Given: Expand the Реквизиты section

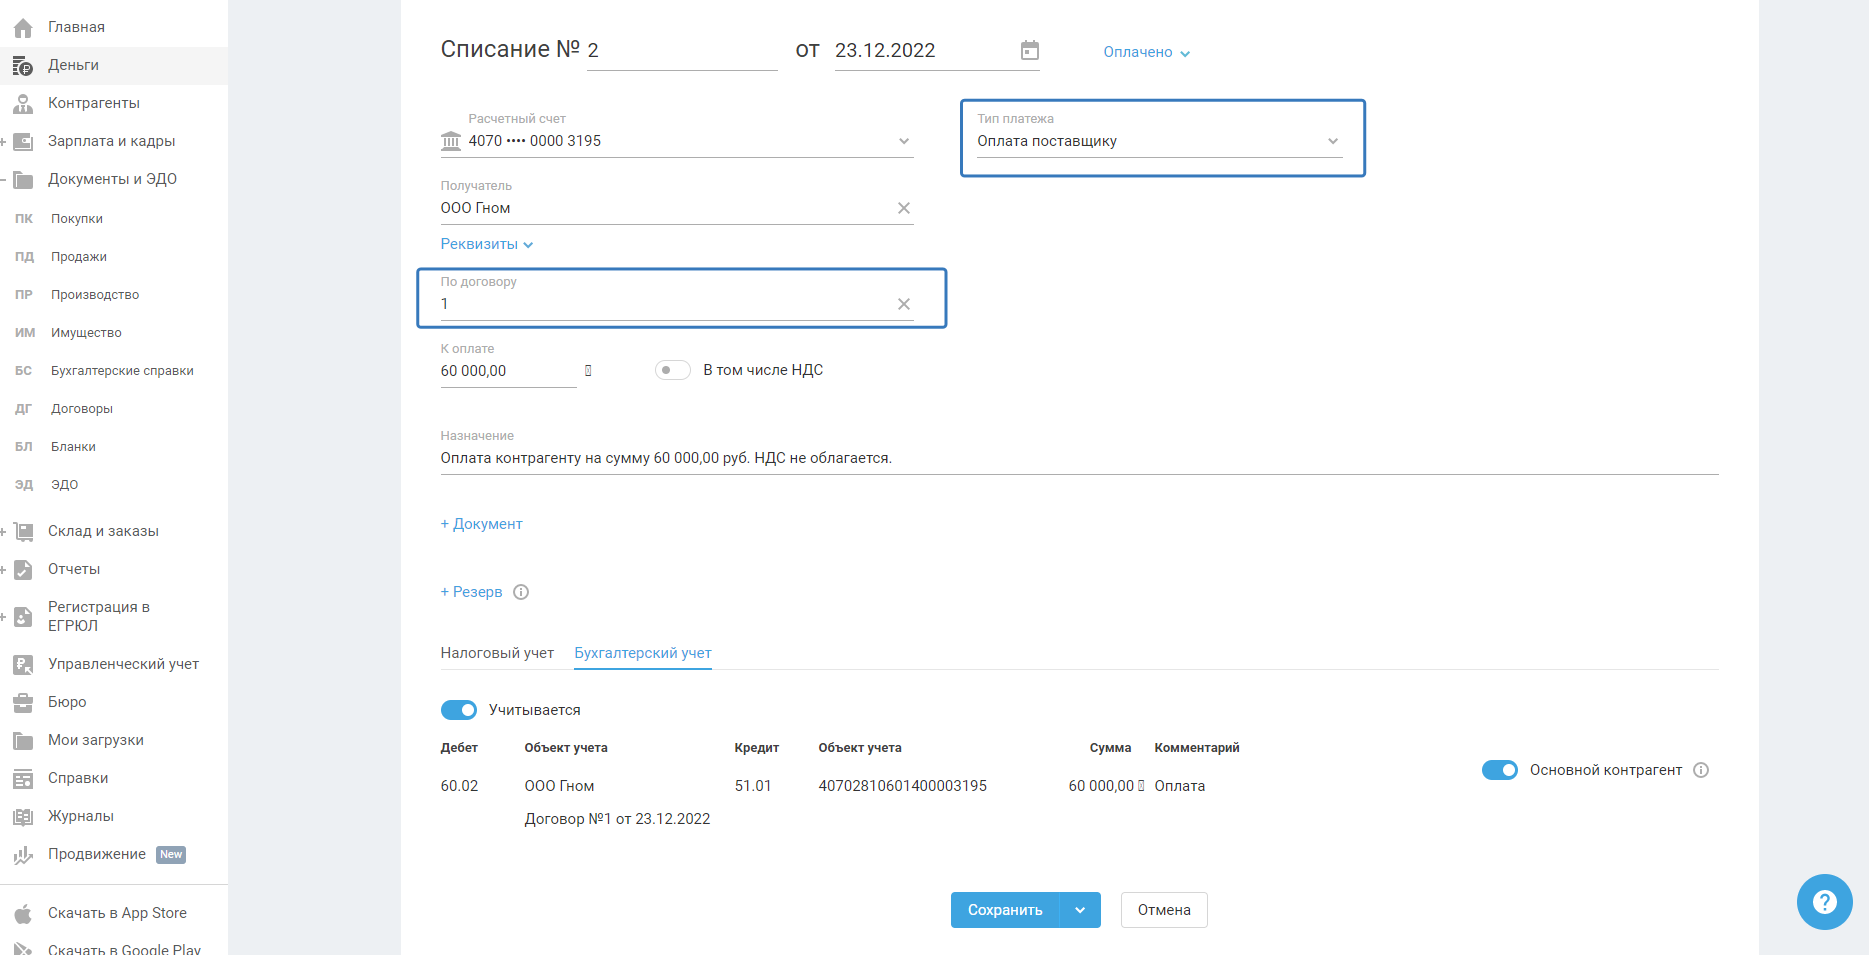Looking at the screenshot, I should pyautogui.click(x=487, y=244).
